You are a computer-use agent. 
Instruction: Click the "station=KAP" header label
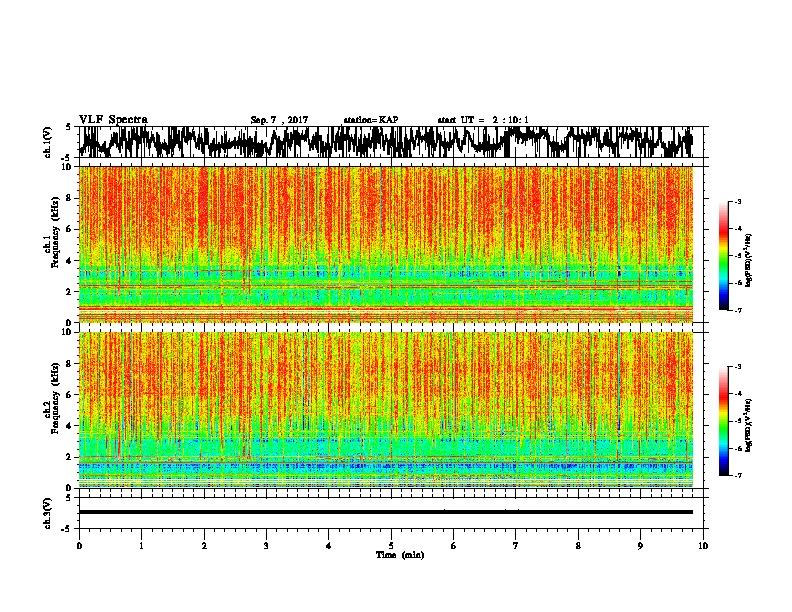click(371, 120)
